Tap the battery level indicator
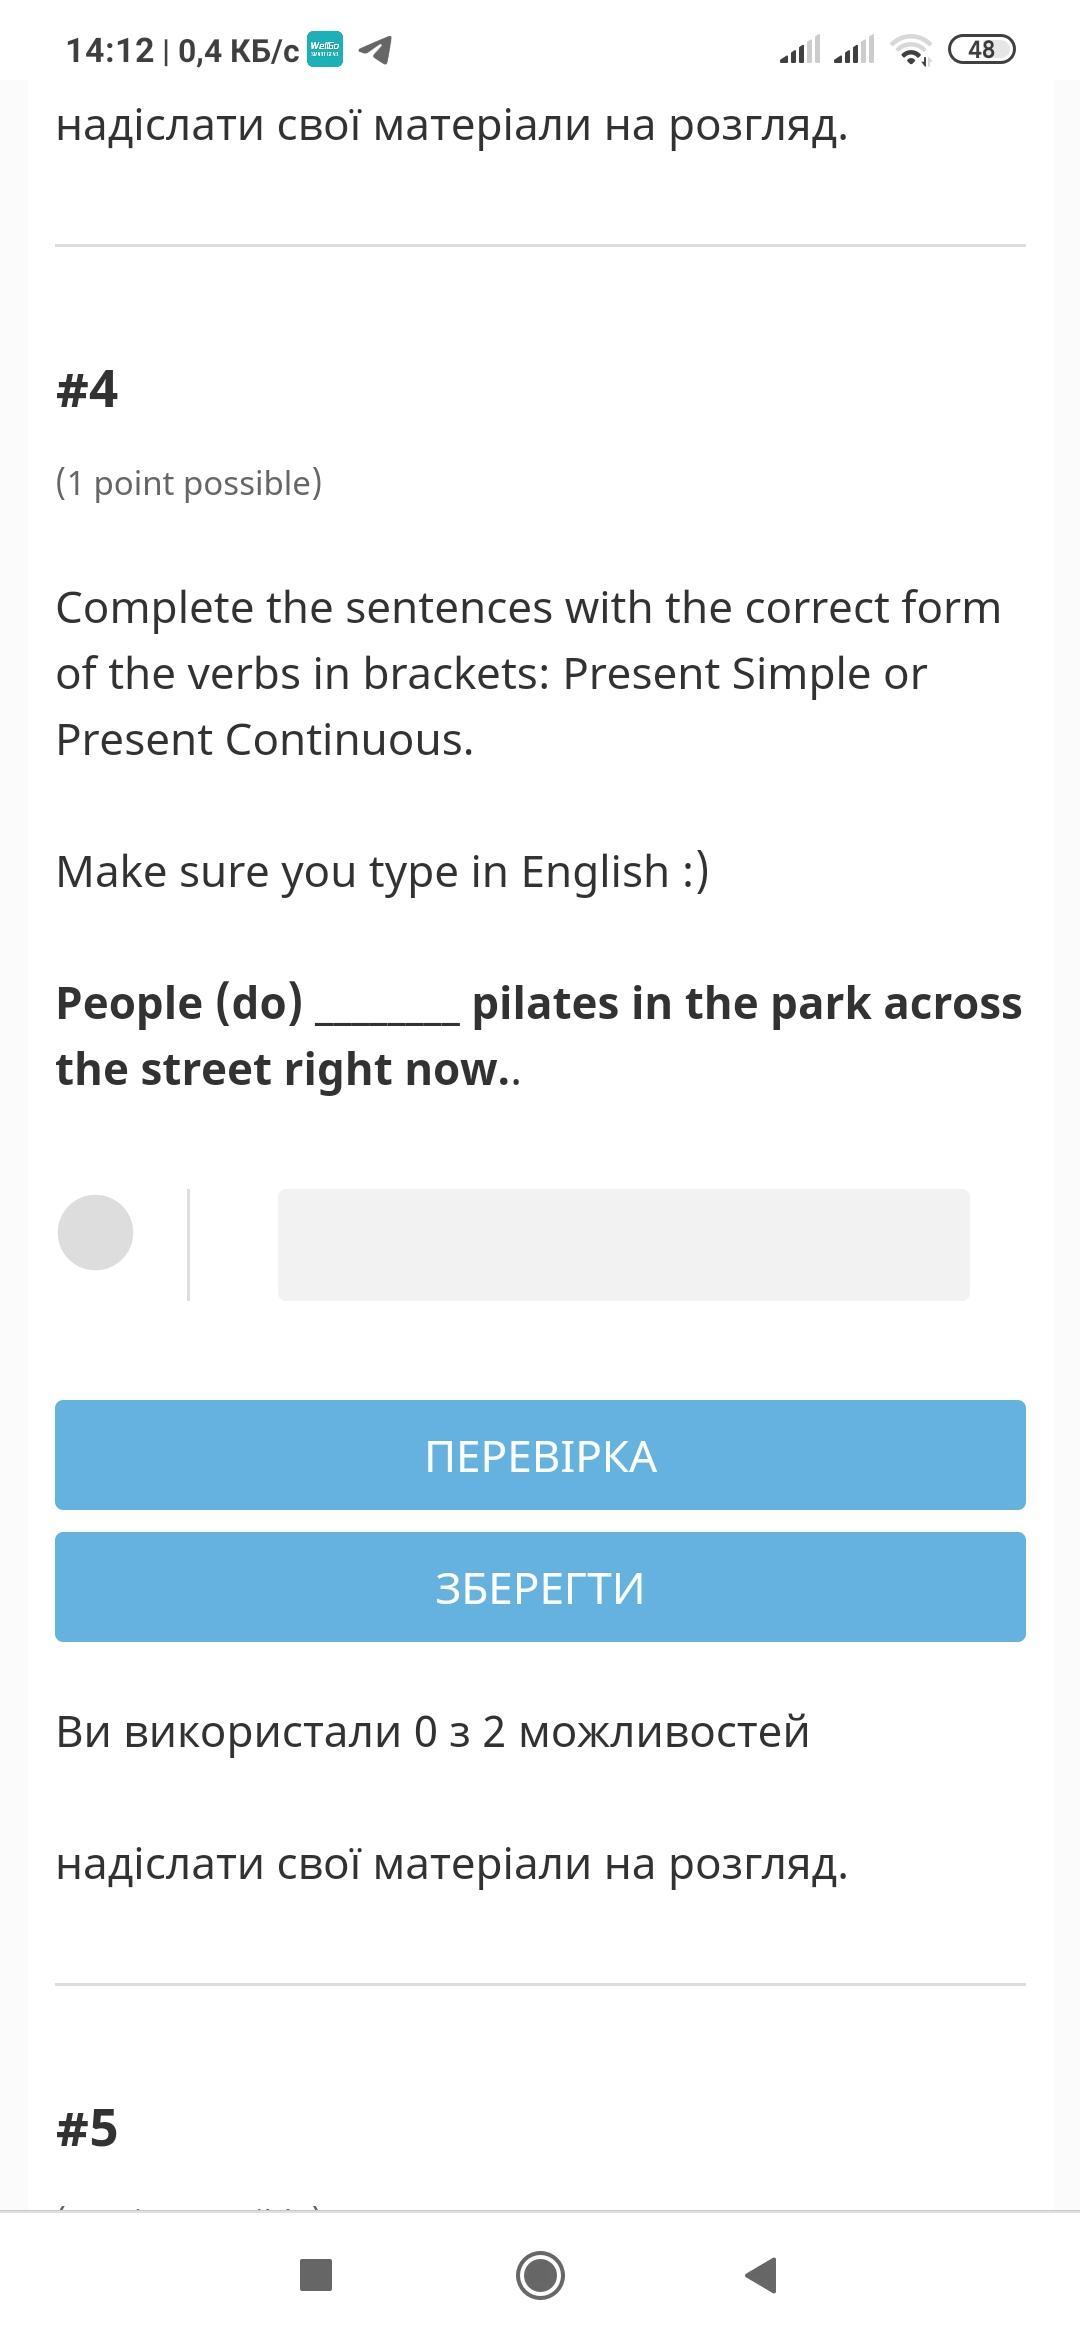 coord(981,49)
